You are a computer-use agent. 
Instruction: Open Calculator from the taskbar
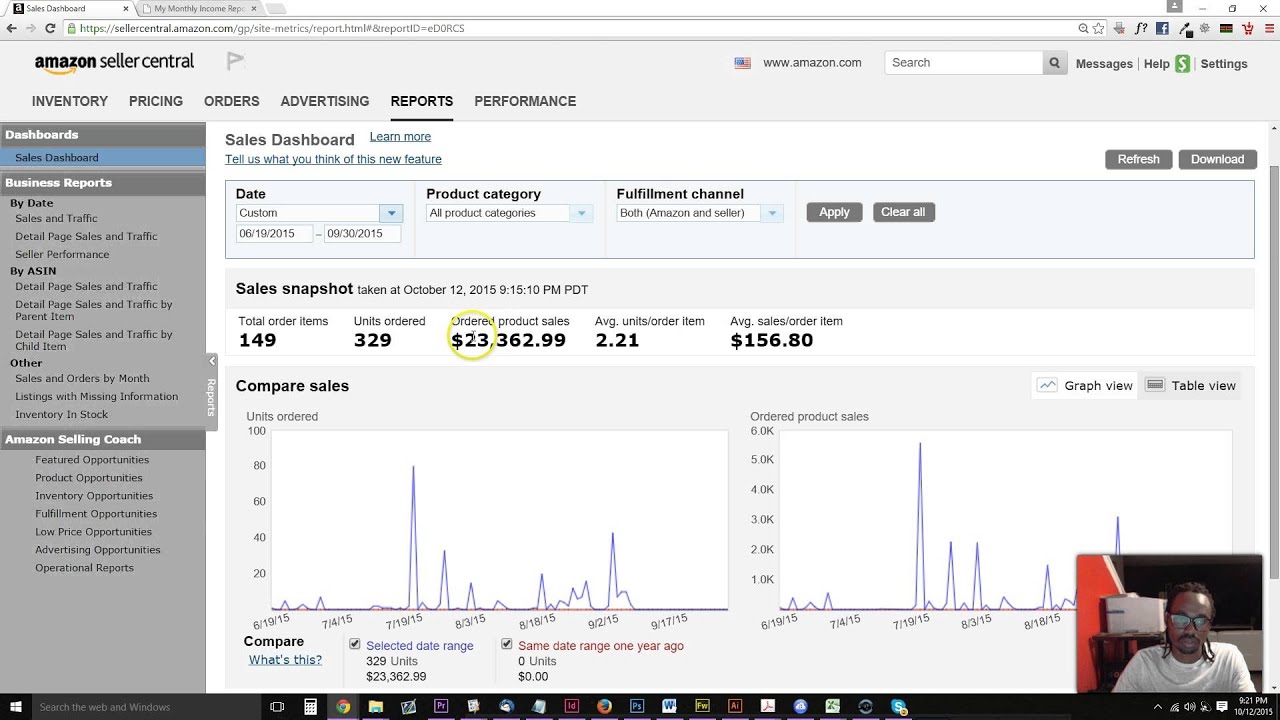pyautogui.click(x=310, y=707)
